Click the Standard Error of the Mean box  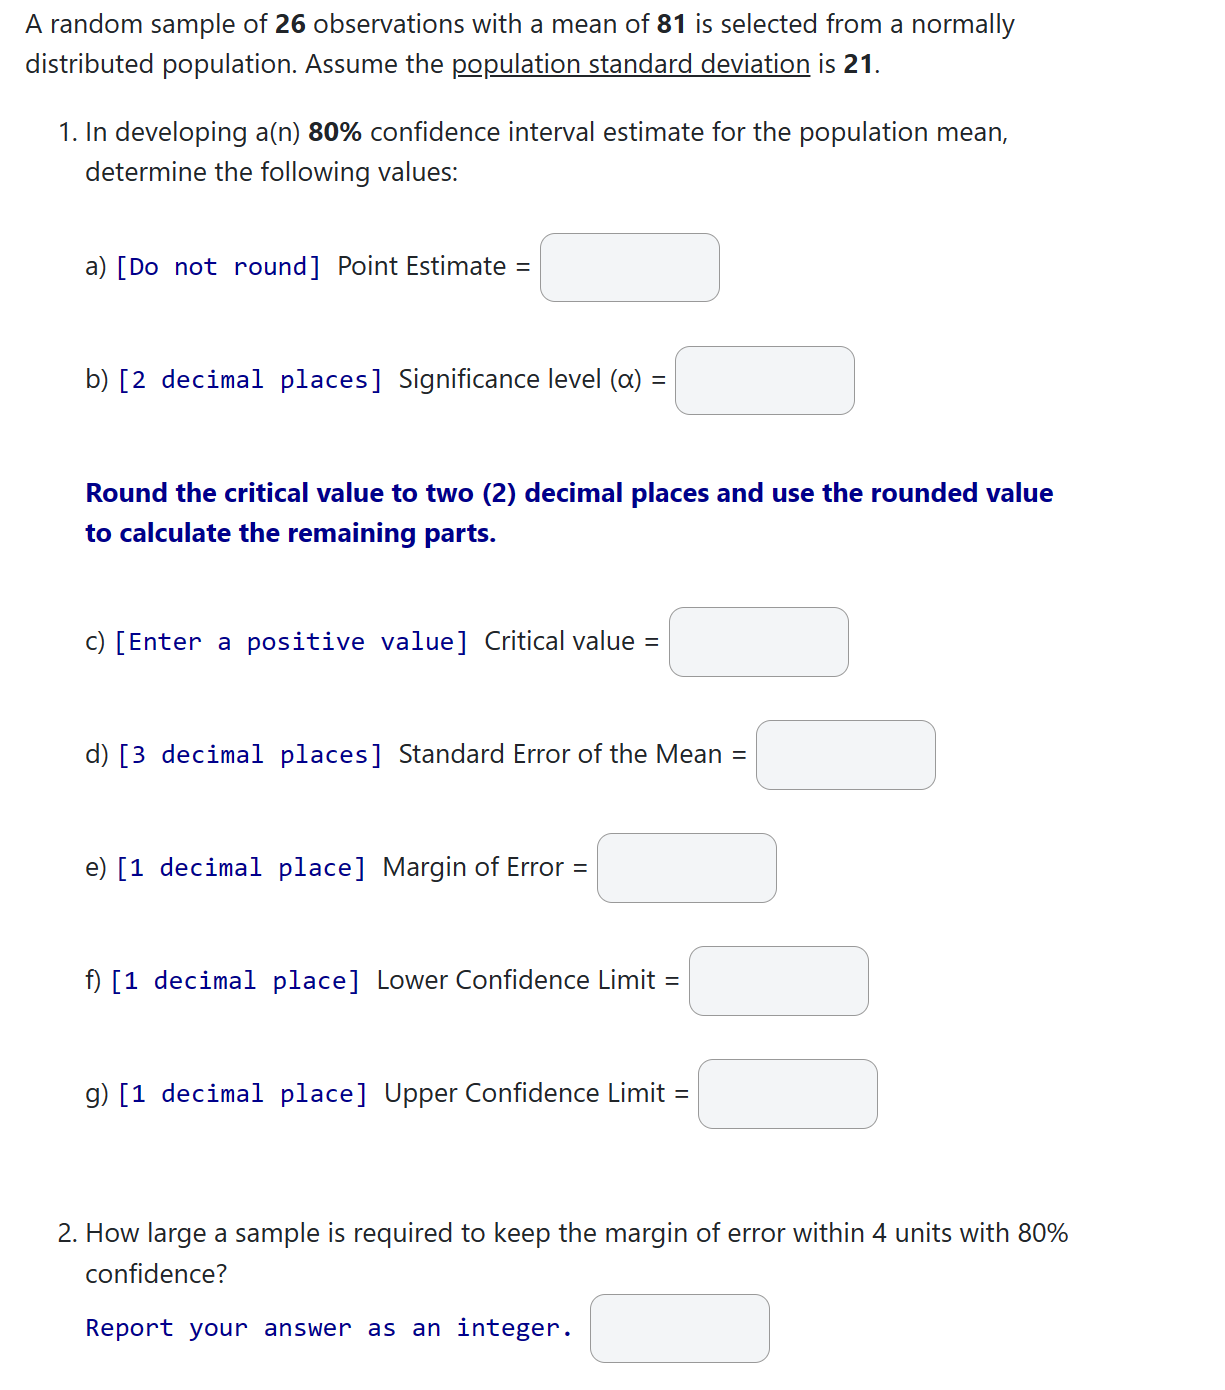pyautogui.click(x=845, y=755)
